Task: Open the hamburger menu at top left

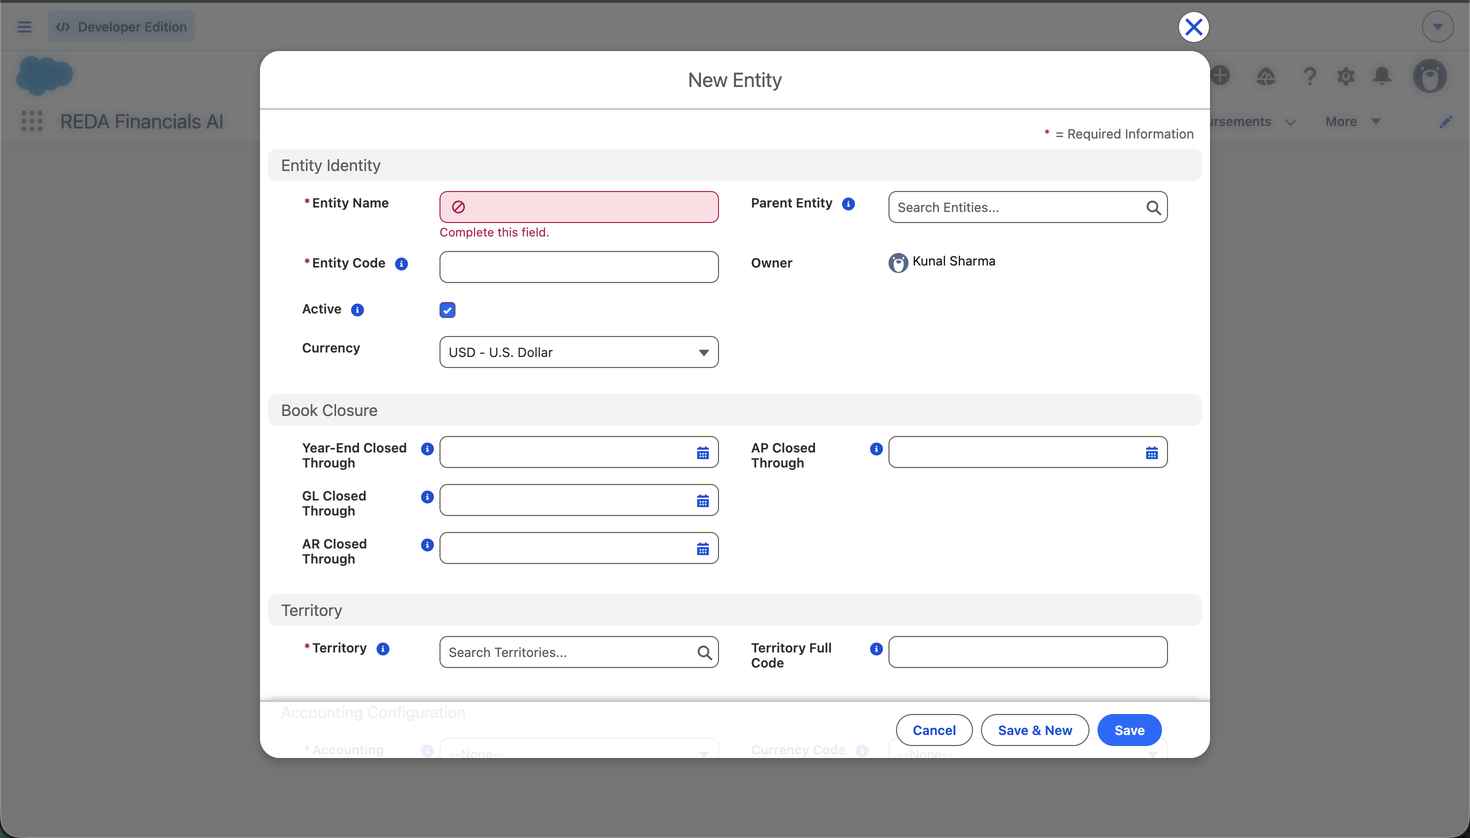Action: pyautogui.click(x=25, y=27)
